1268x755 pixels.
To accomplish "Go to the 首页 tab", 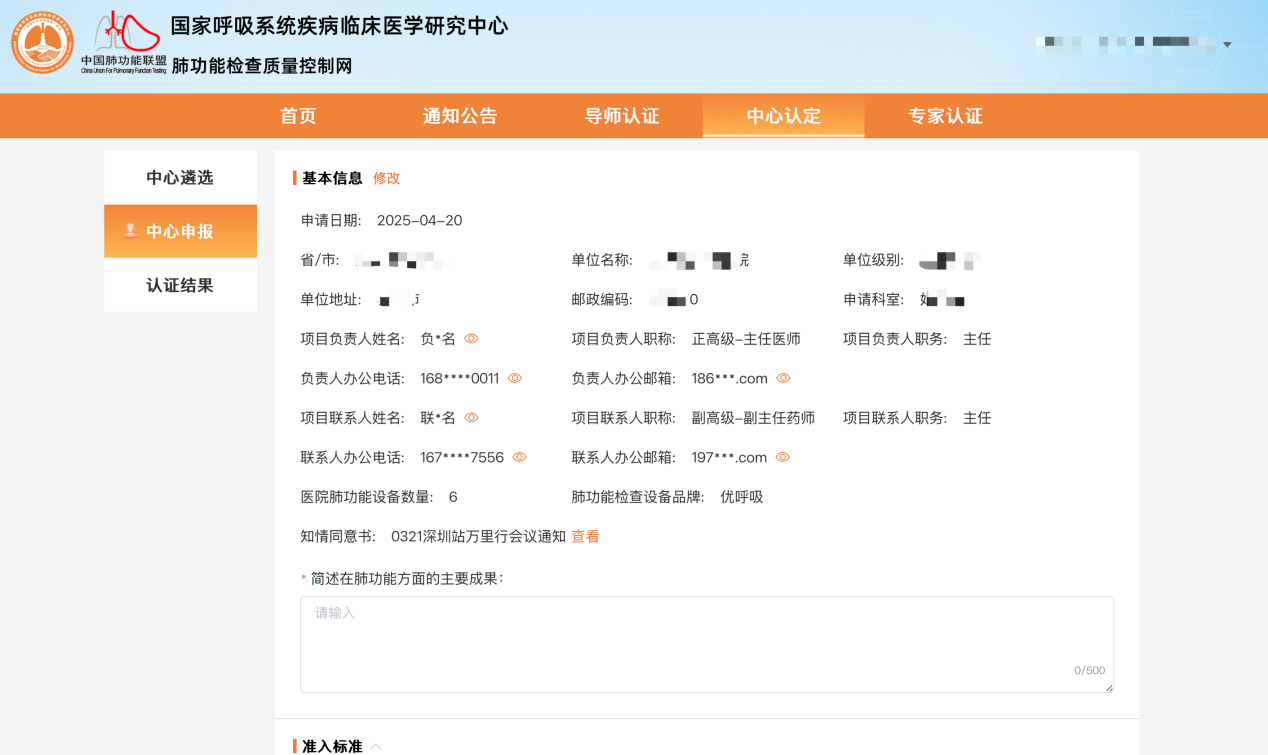I will tap(298, 116).
